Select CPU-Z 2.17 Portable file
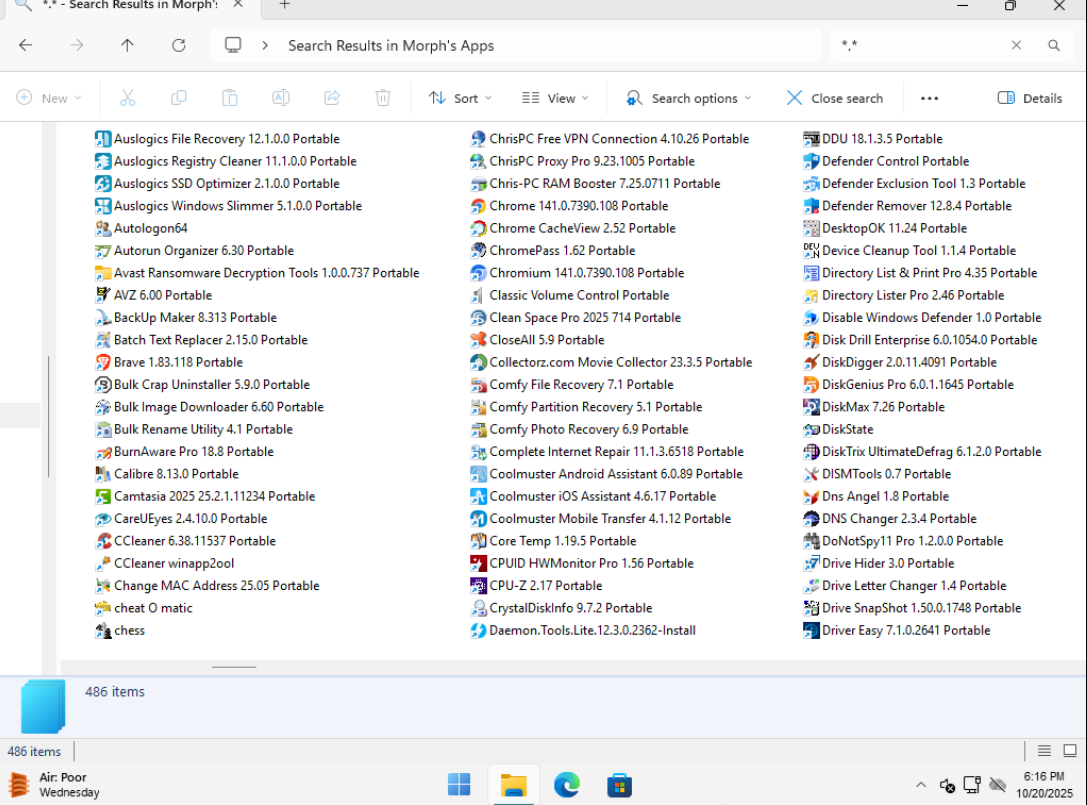This screenshot has height=805, width=1087. (x=545, y=586)
